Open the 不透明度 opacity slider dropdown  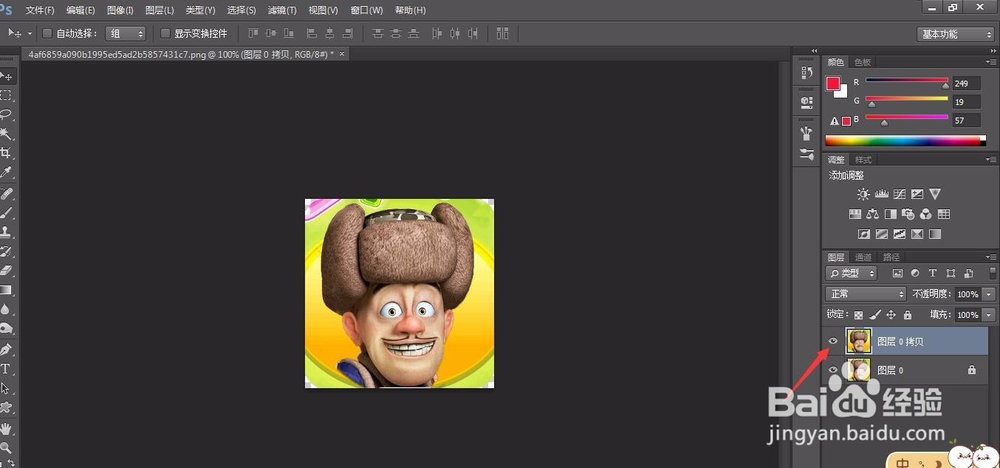point(989,294)
